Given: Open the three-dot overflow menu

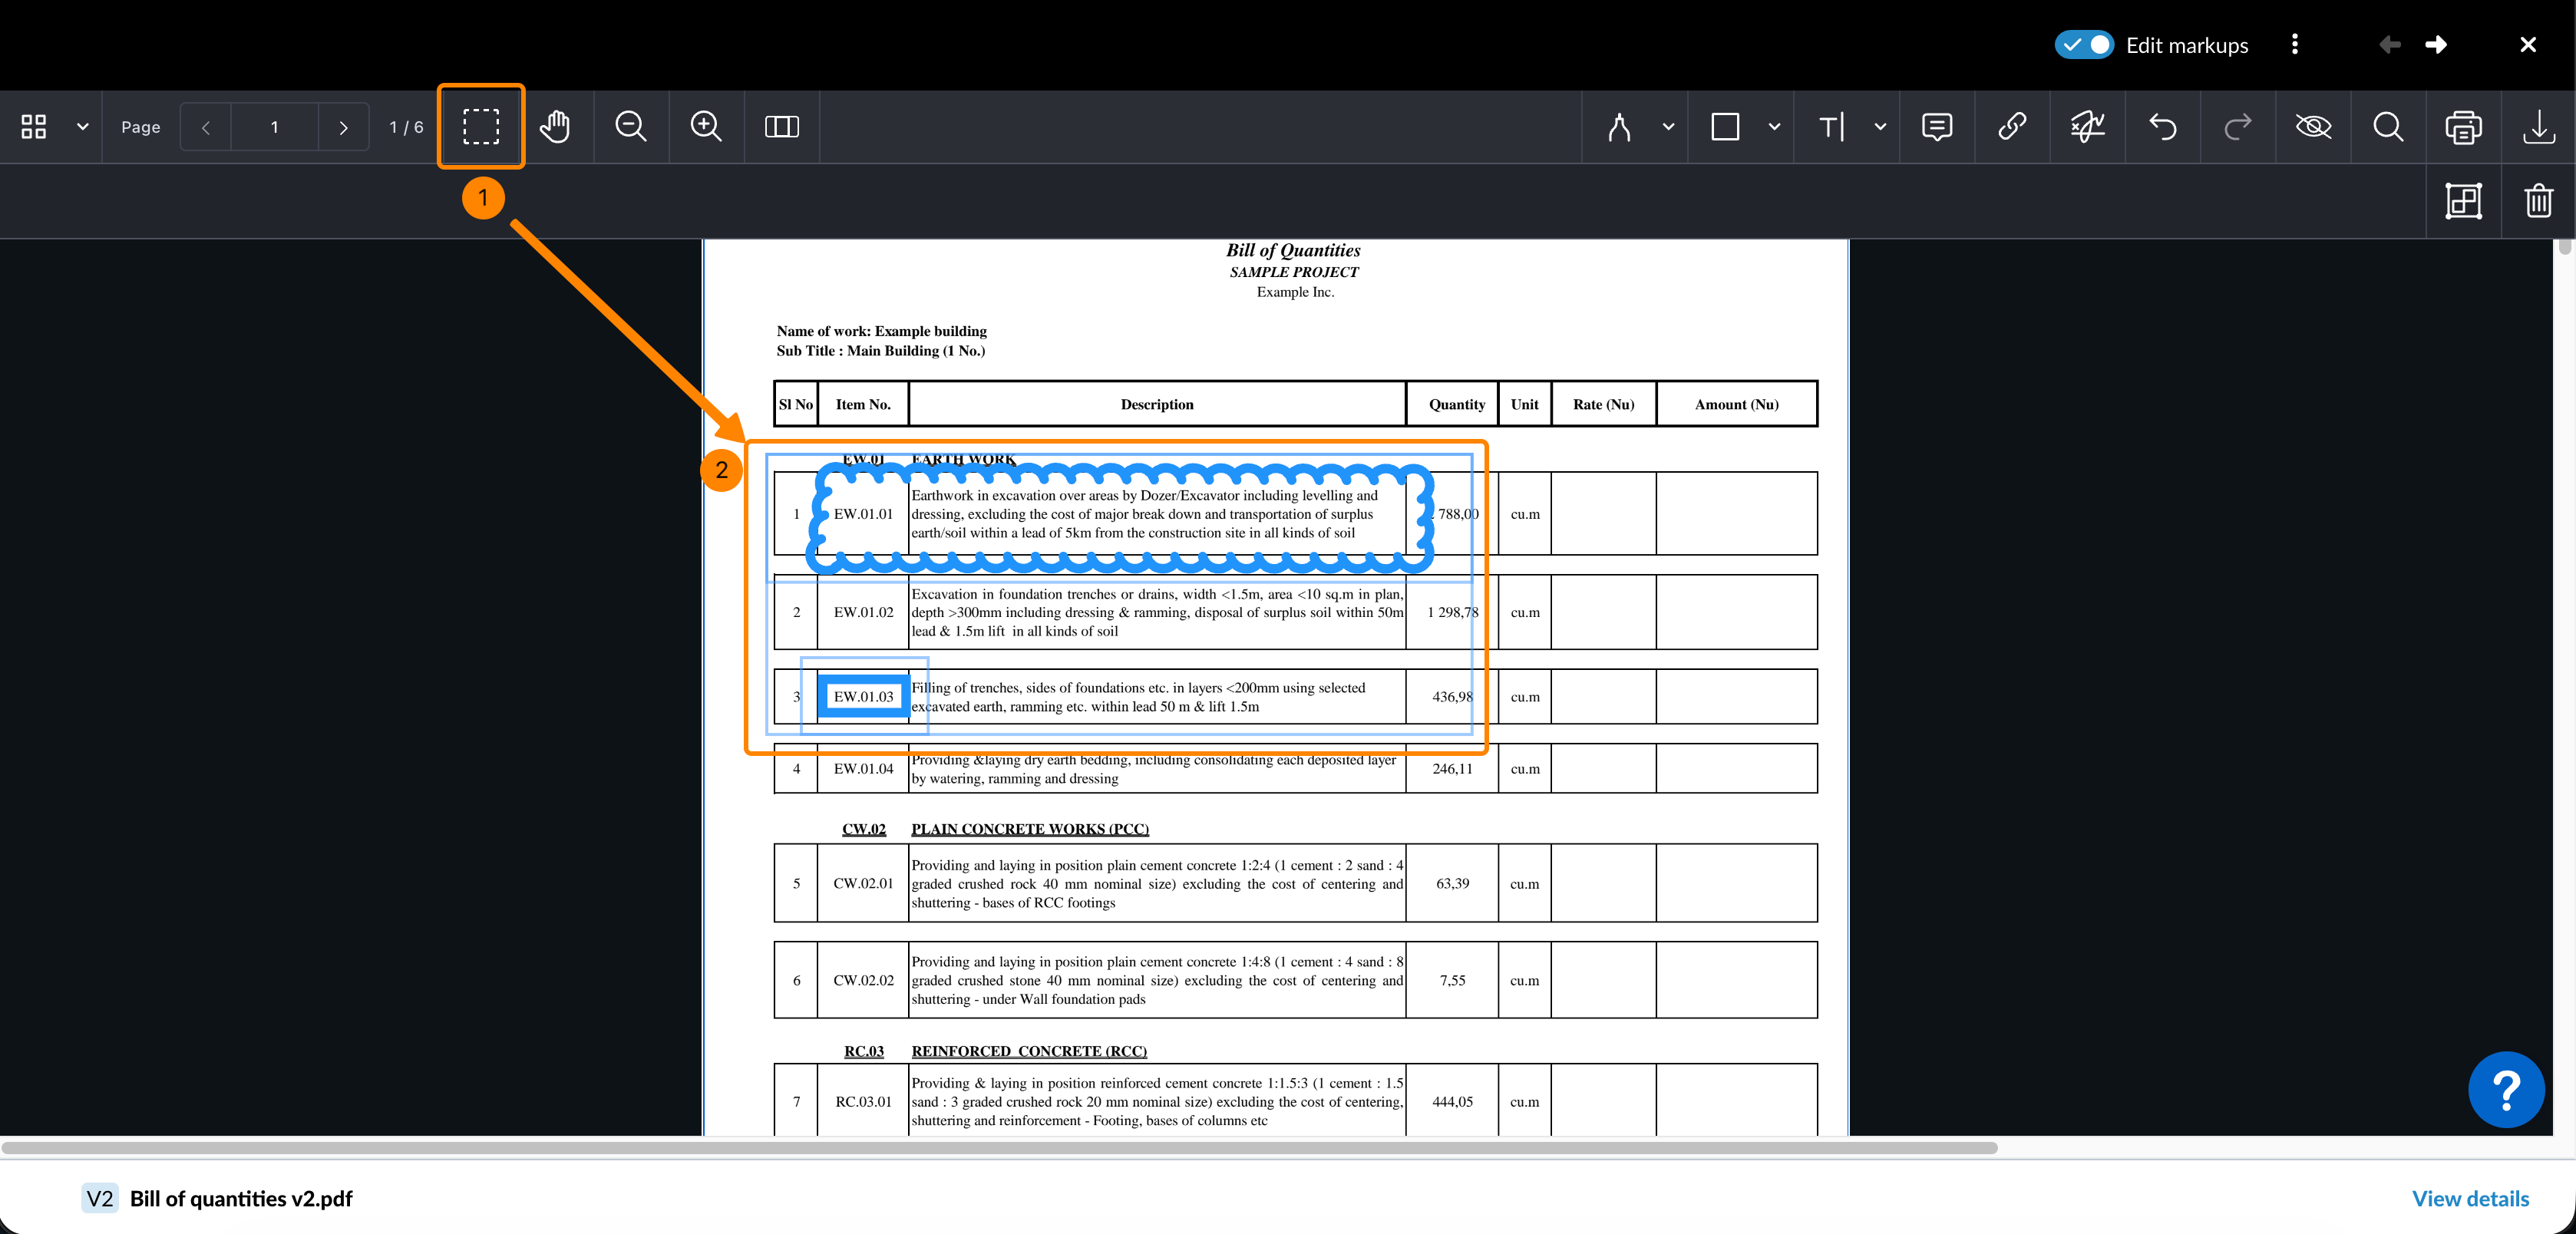Looking at the screenshot, I should pos(2294,44).
